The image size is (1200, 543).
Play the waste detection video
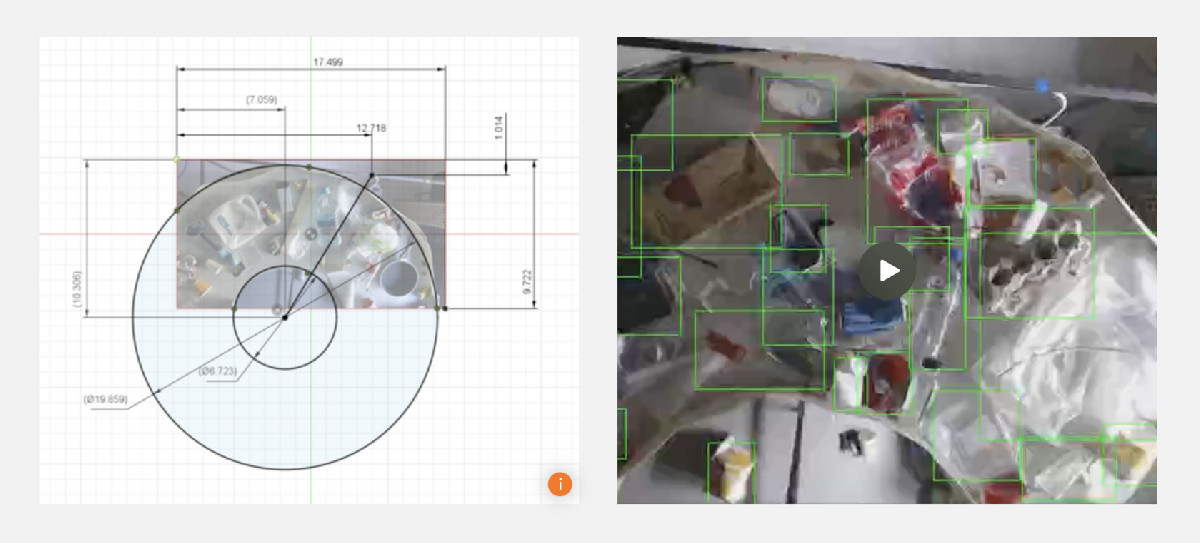[887, 270]
